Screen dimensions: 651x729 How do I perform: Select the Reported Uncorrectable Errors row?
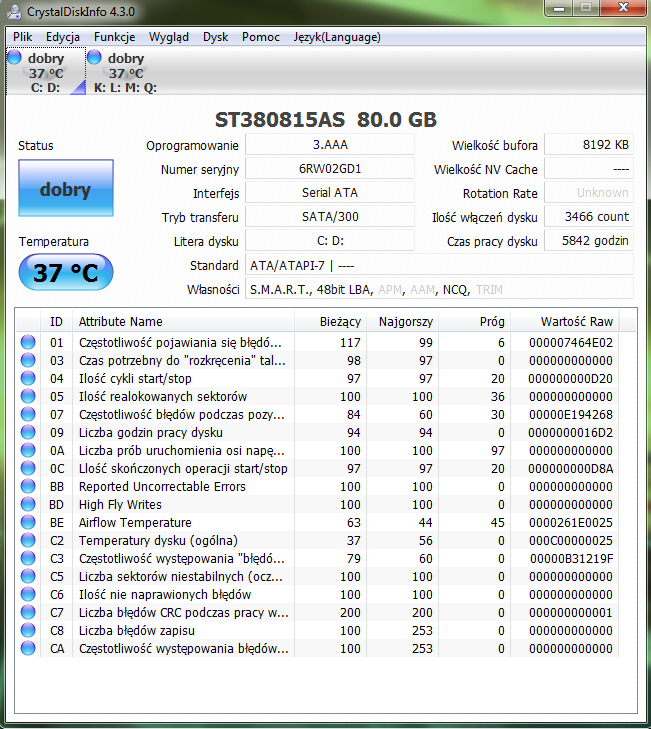[x=161, y=486]
